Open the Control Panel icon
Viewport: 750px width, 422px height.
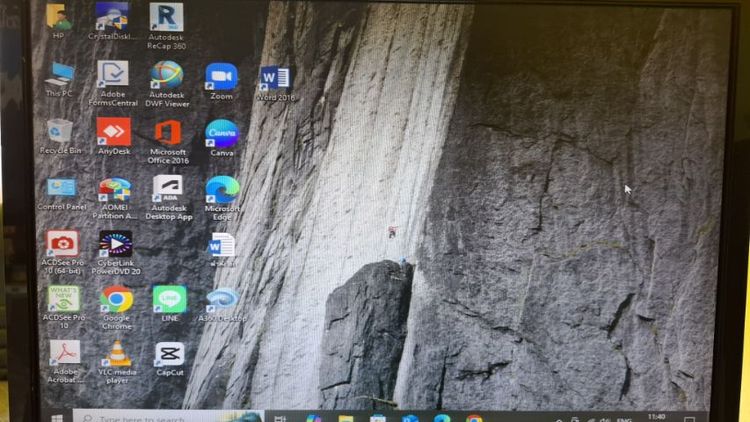(x=62, y=194)
